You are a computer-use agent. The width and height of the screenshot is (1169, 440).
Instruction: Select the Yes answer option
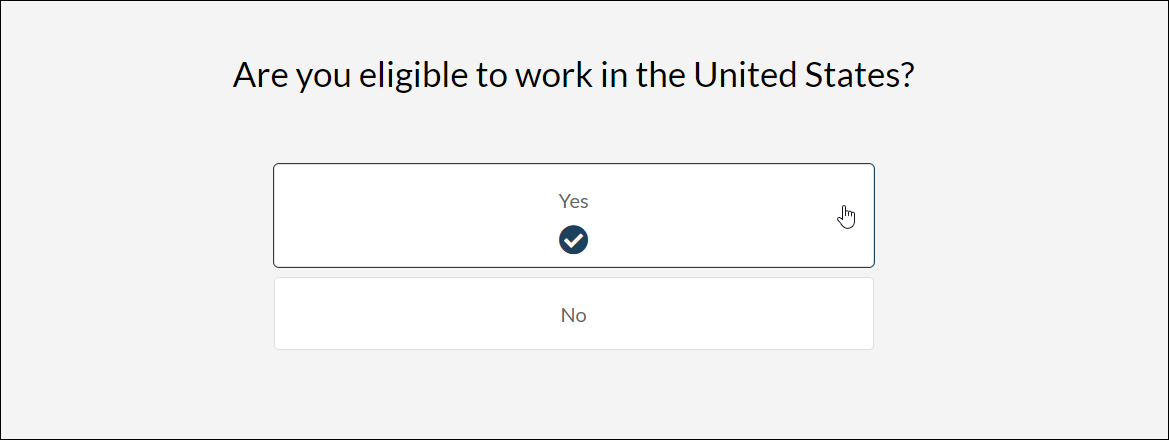coord(573,215)
